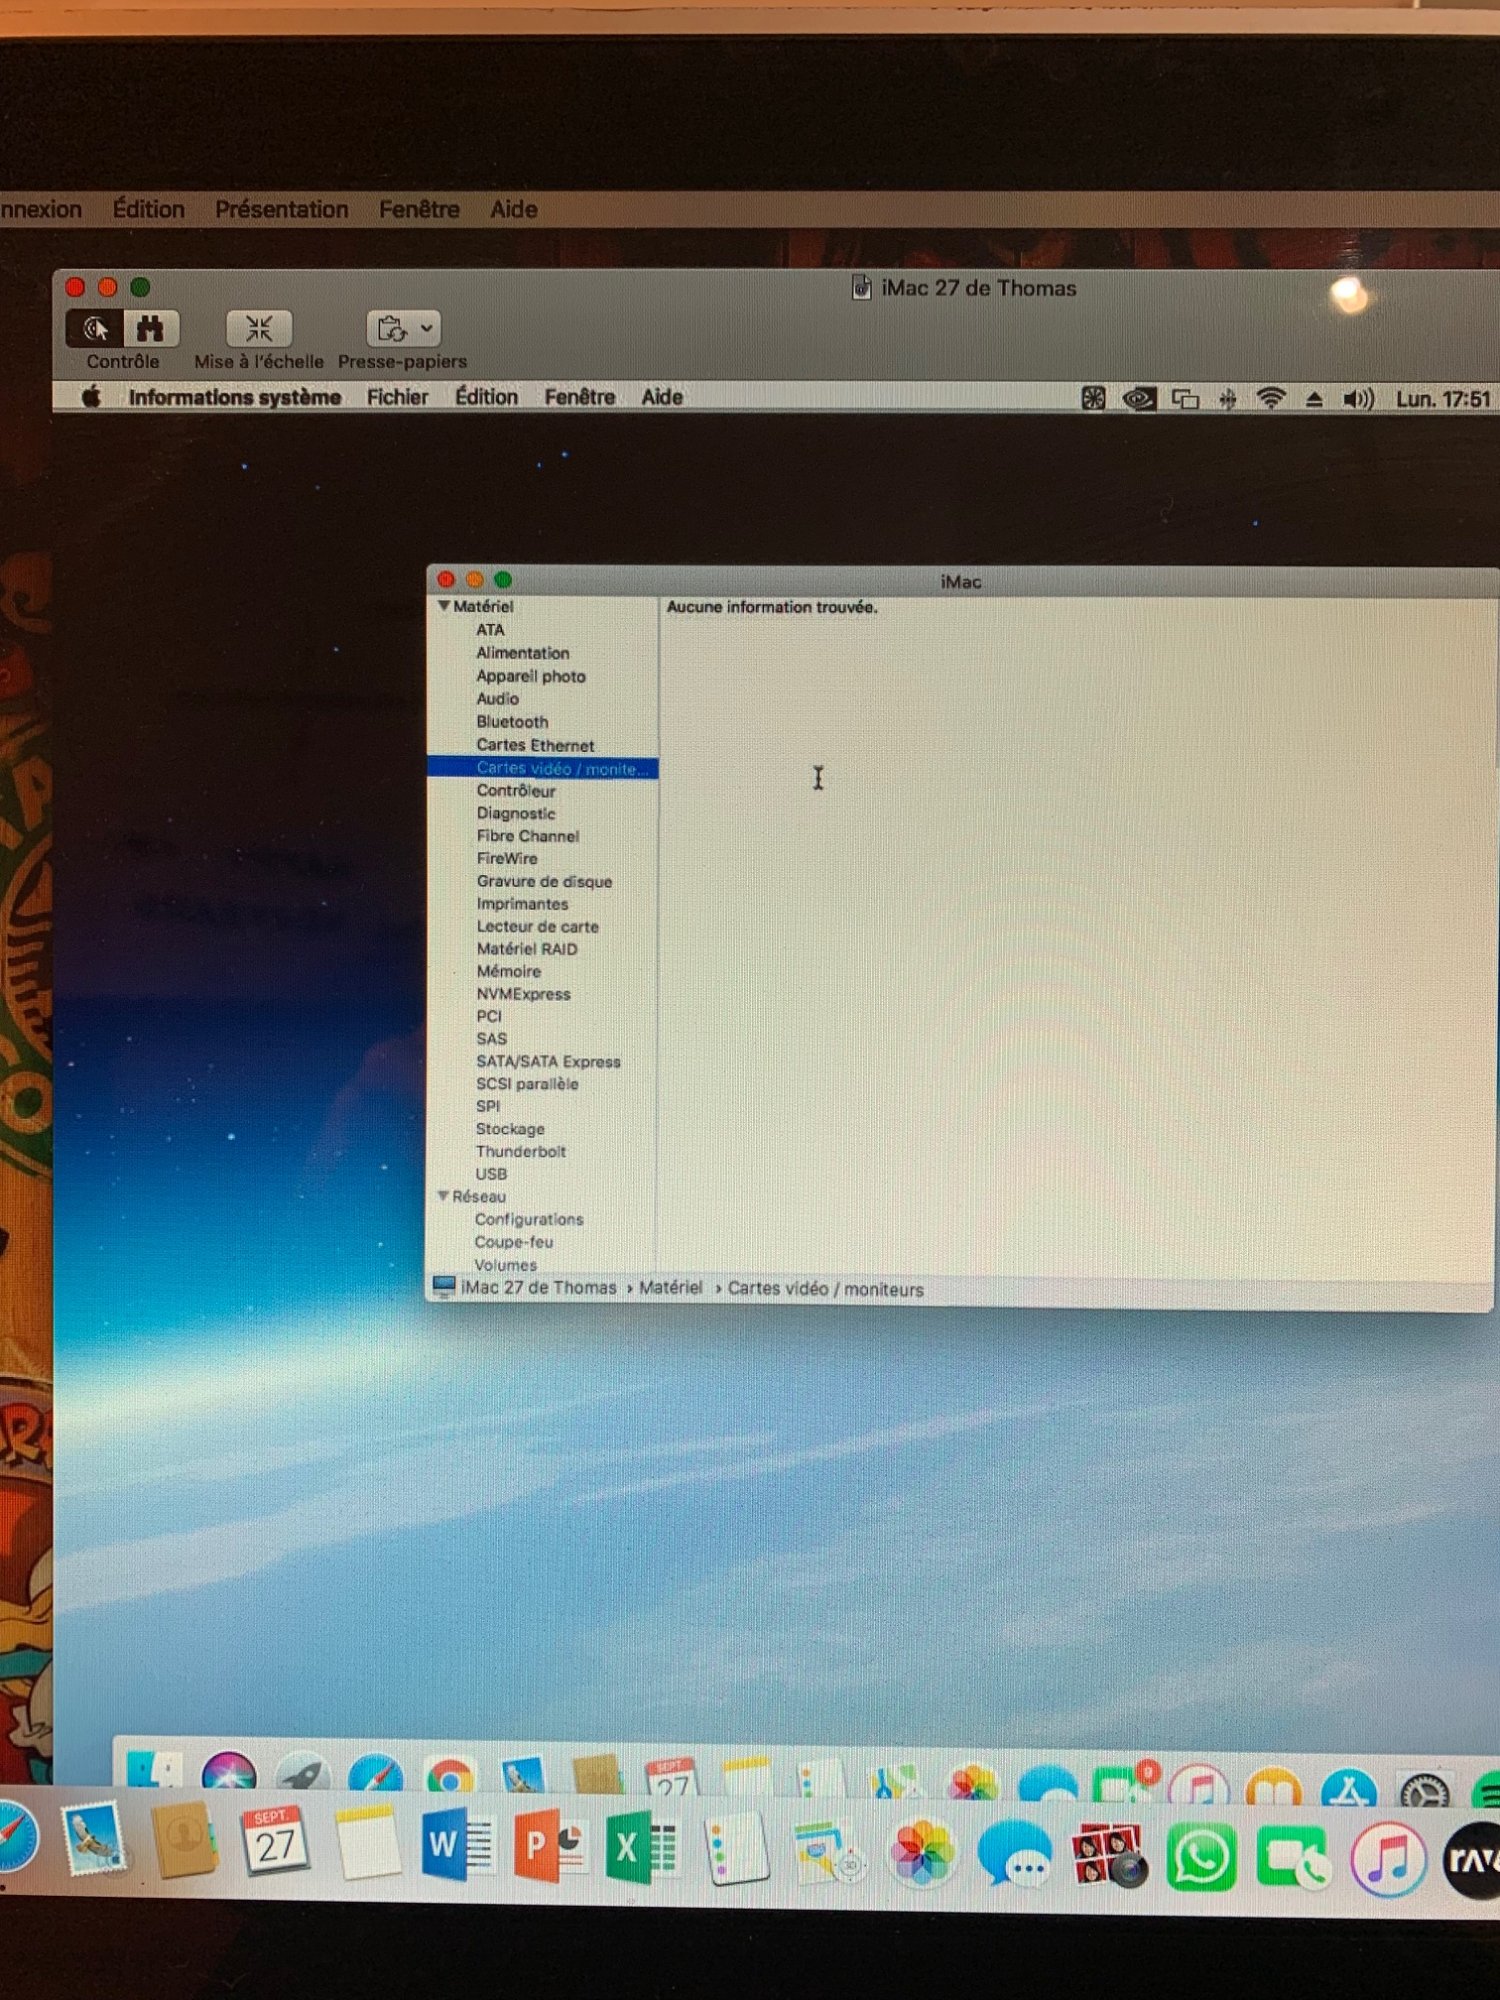The height and width of the screenshot is (2000, 1500).
Task: Click the fan control status icon
Action: pyautogui.click(x=1093, y=399)
